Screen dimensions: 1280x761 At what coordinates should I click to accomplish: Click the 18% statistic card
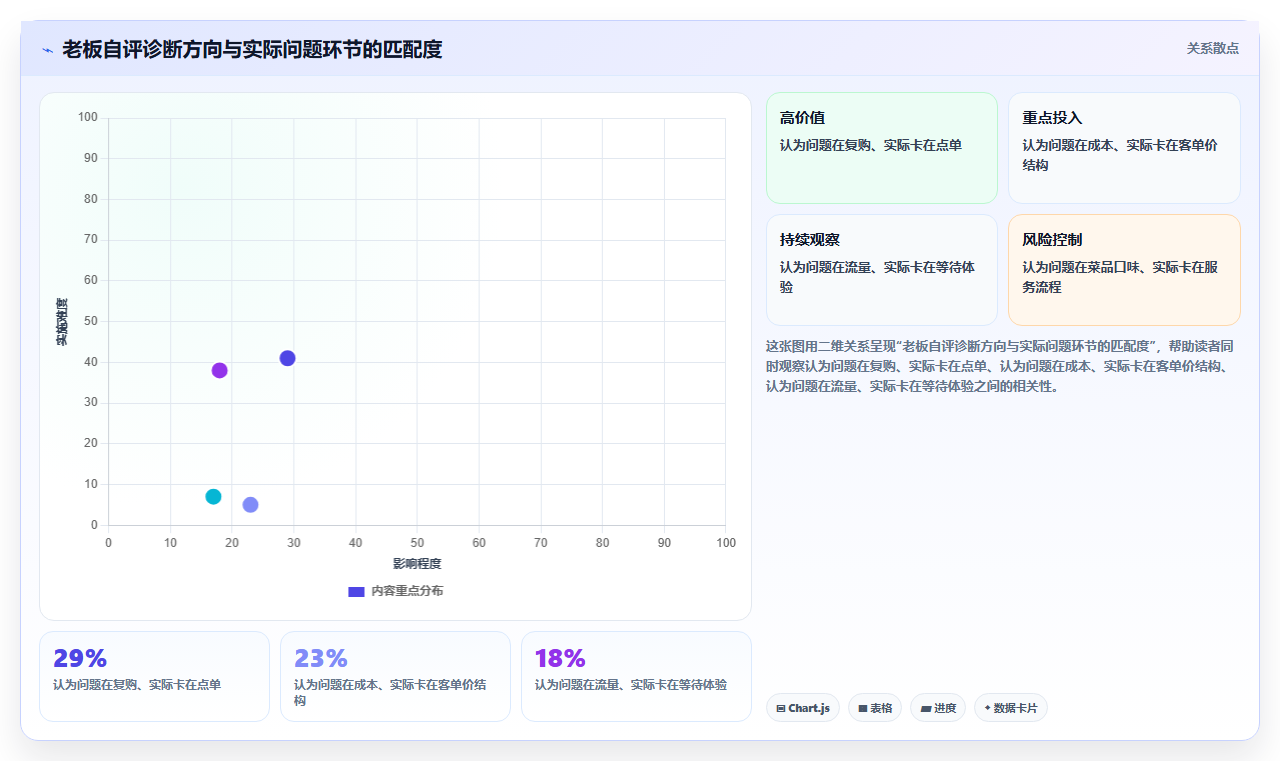[636, 676]
